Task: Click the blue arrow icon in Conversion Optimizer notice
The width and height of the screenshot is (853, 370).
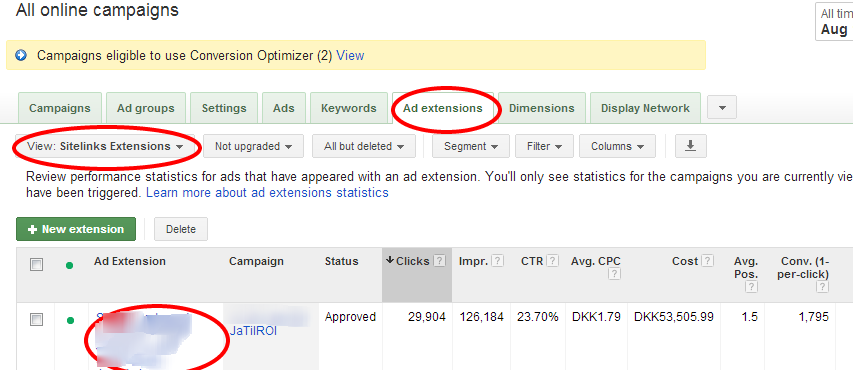Action: tap(21, 56)
